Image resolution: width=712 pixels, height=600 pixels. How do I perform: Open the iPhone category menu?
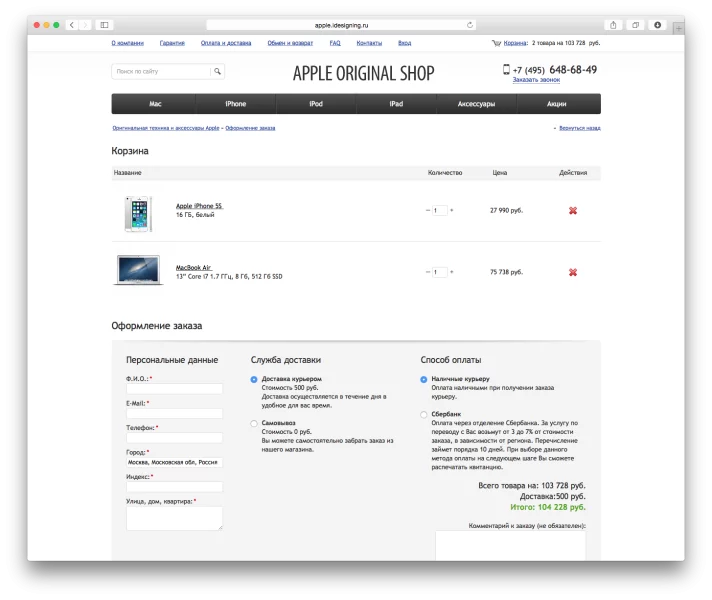tap(236, 104)
